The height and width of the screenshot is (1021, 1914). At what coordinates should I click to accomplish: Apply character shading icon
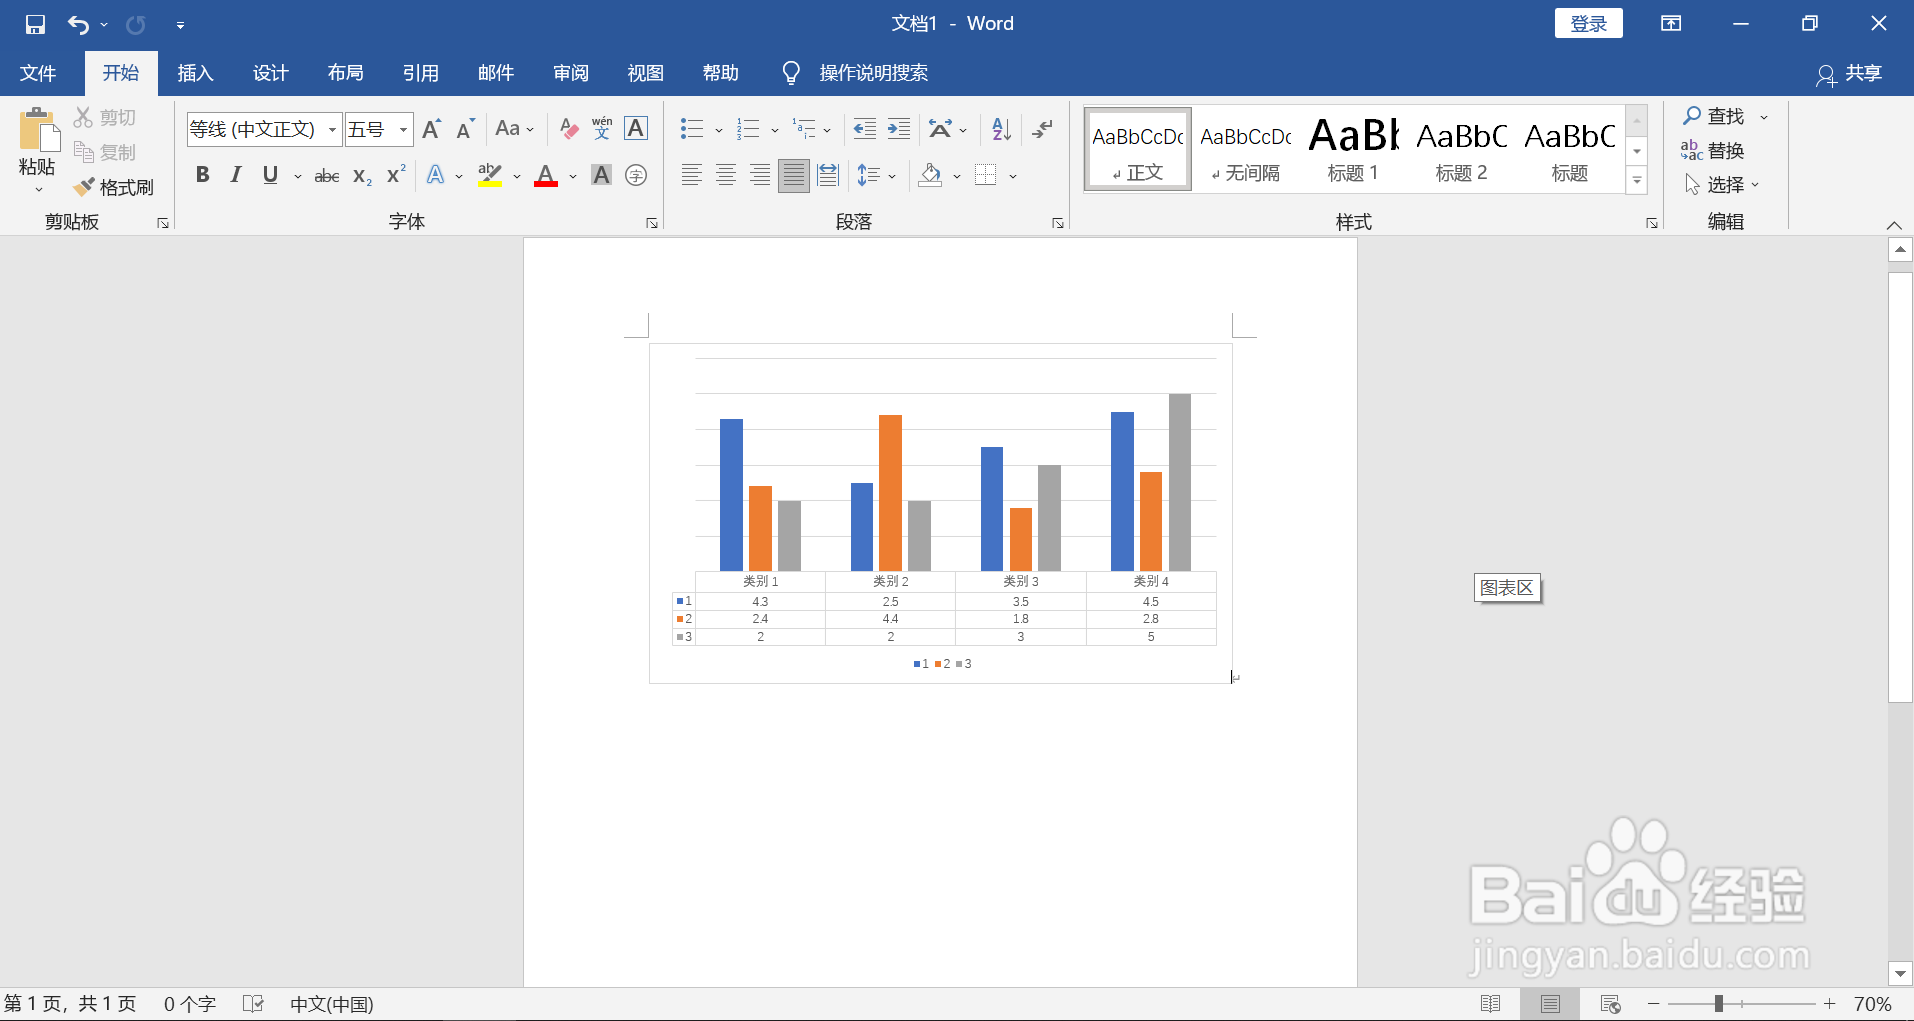(601, 176)
